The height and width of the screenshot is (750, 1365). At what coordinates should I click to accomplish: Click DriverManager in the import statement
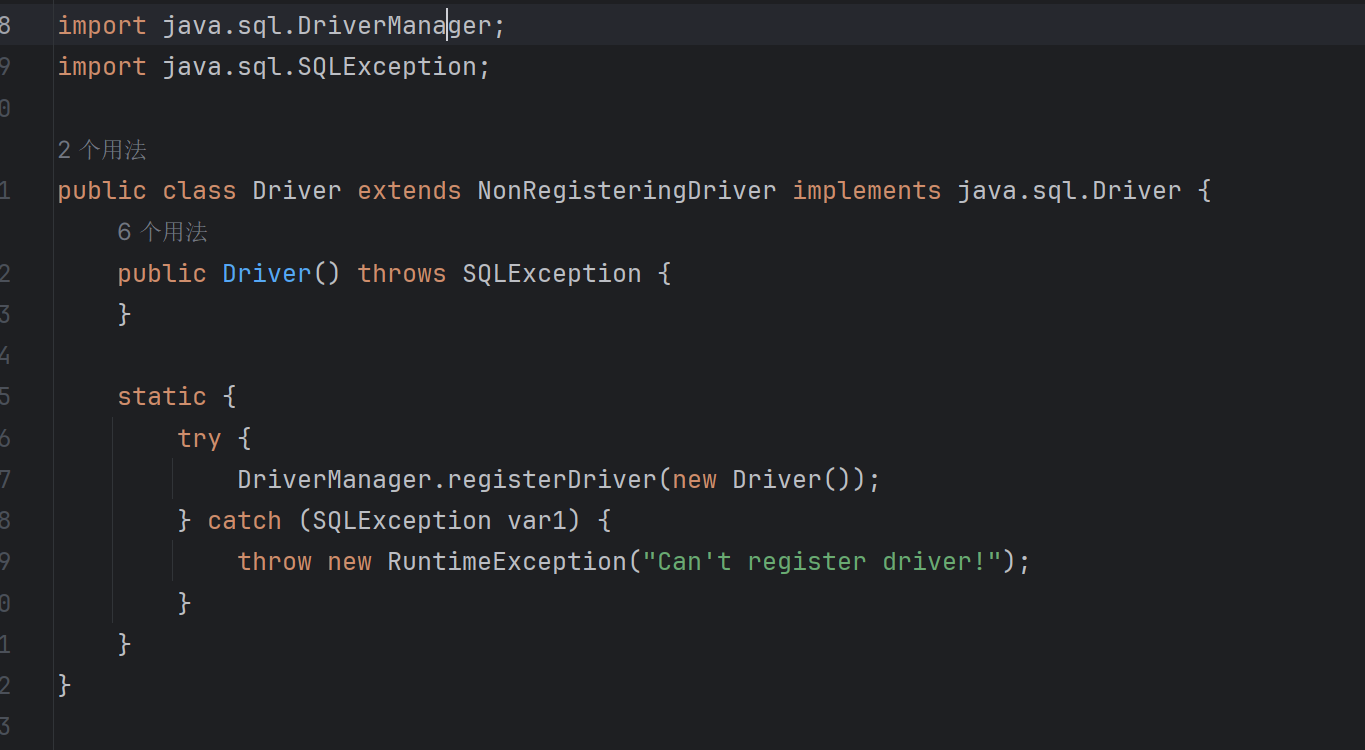click(x=394, y=26)
